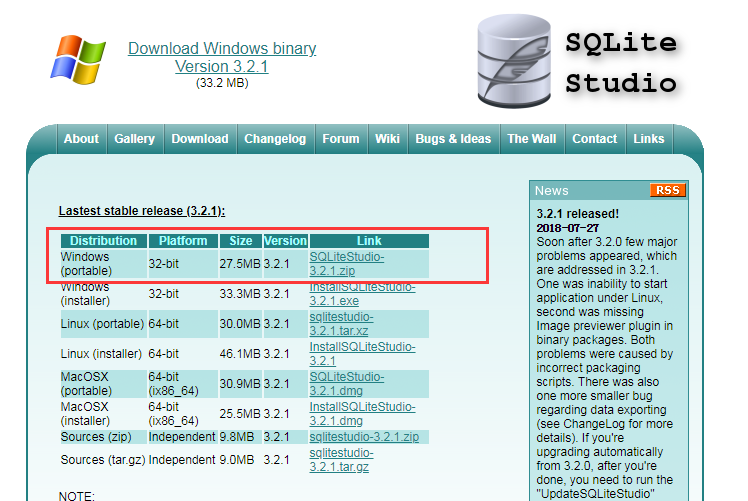Click the '(33.2 MB)' size label
Screen dimensions: 748x501
click(x=222, y=83)
